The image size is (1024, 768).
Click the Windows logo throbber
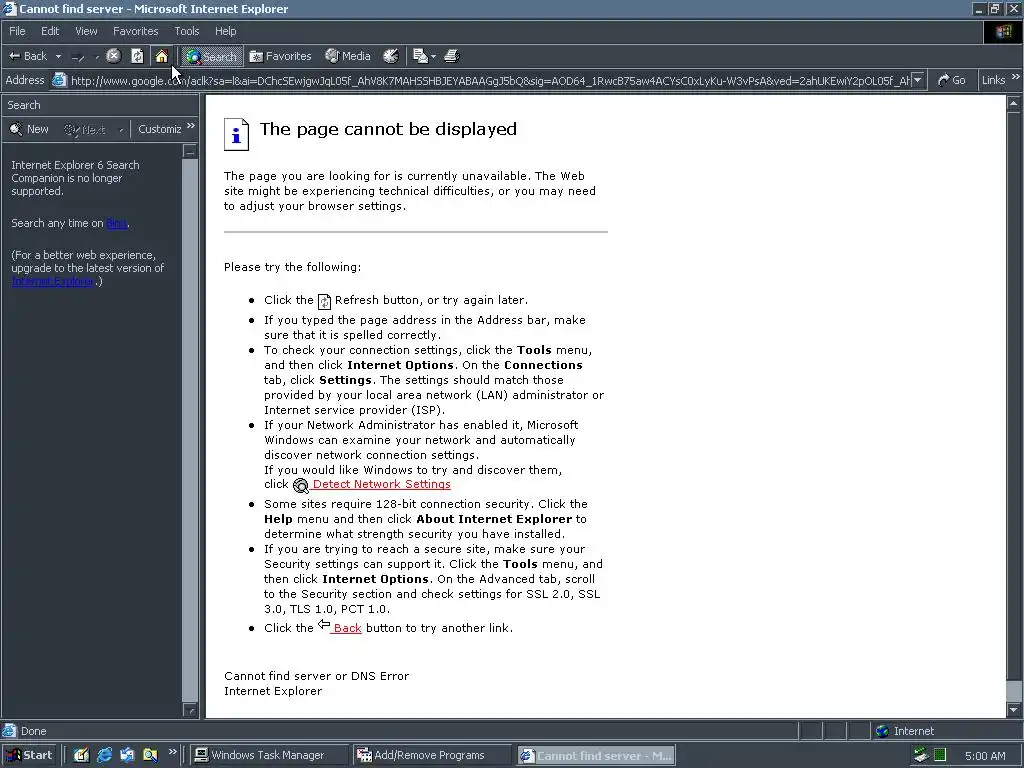pyautogui.click(x=1004, y=31)
